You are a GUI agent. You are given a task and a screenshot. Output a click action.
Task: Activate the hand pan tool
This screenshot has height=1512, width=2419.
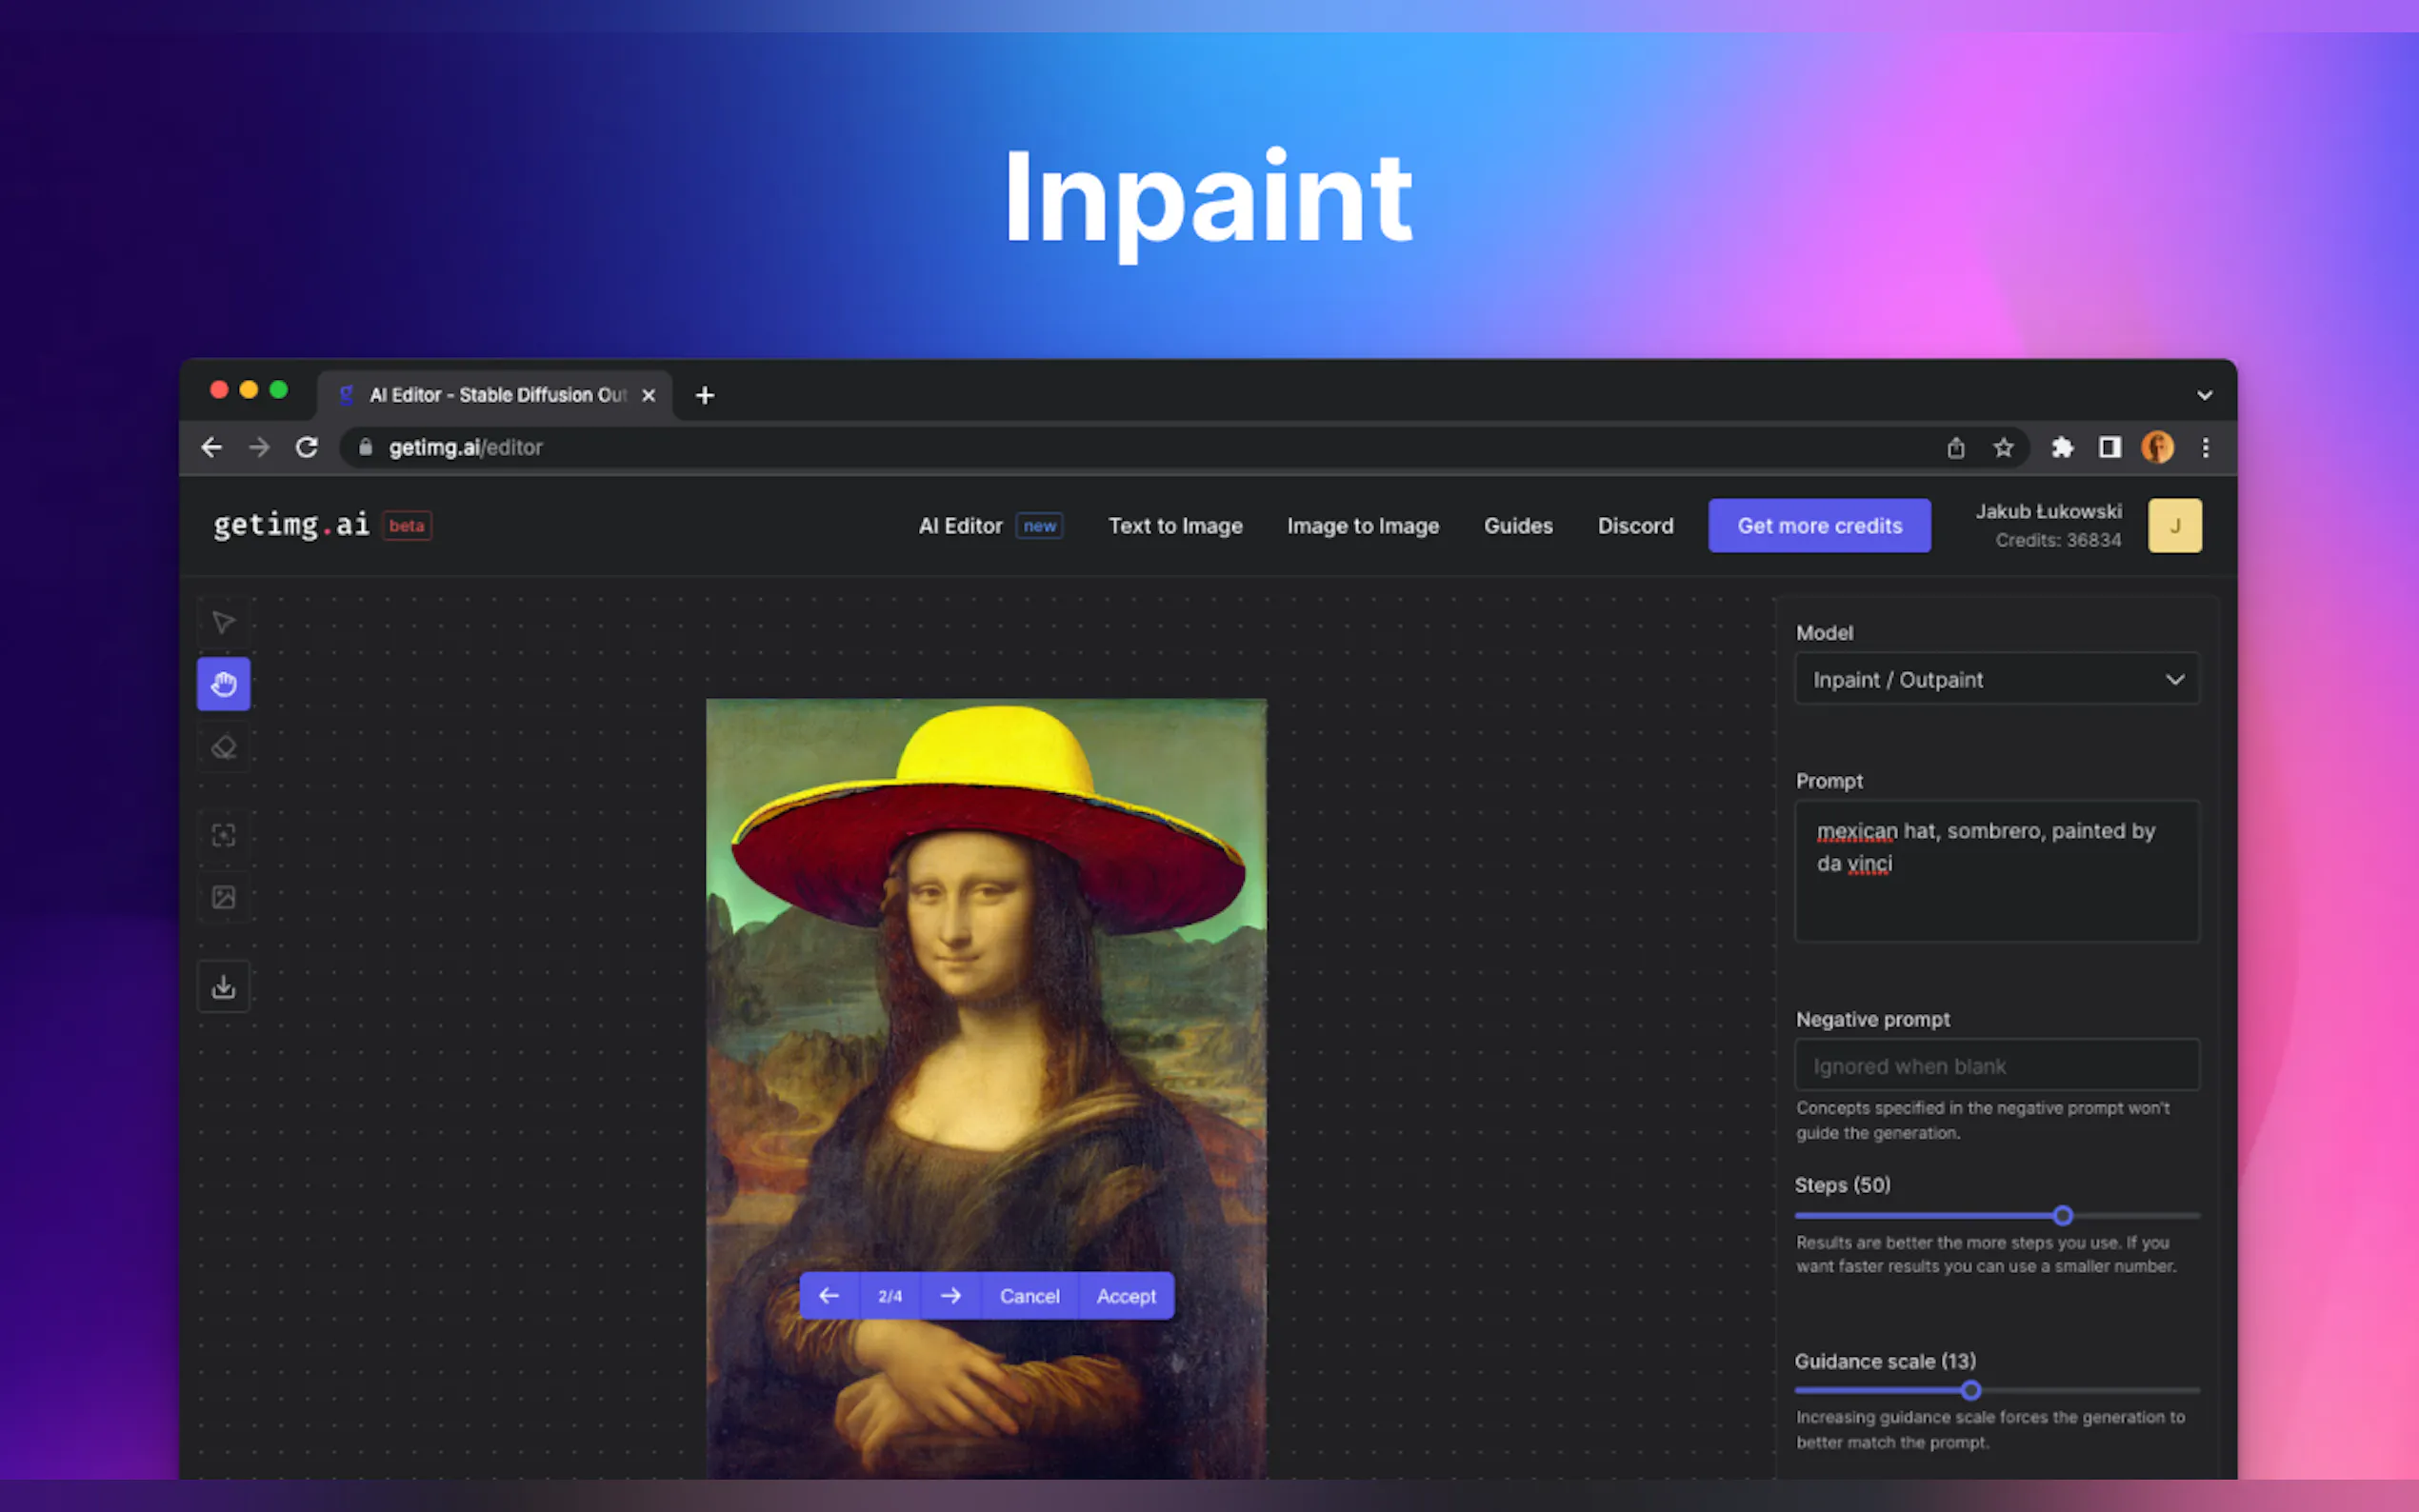point(223,684)
